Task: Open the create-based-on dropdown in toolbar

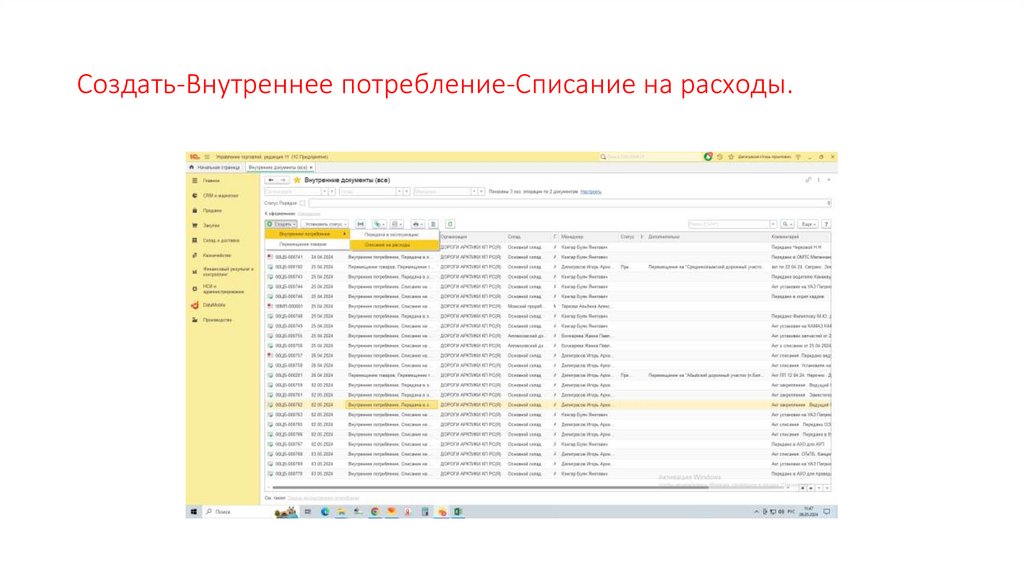Action: [378, 224]
